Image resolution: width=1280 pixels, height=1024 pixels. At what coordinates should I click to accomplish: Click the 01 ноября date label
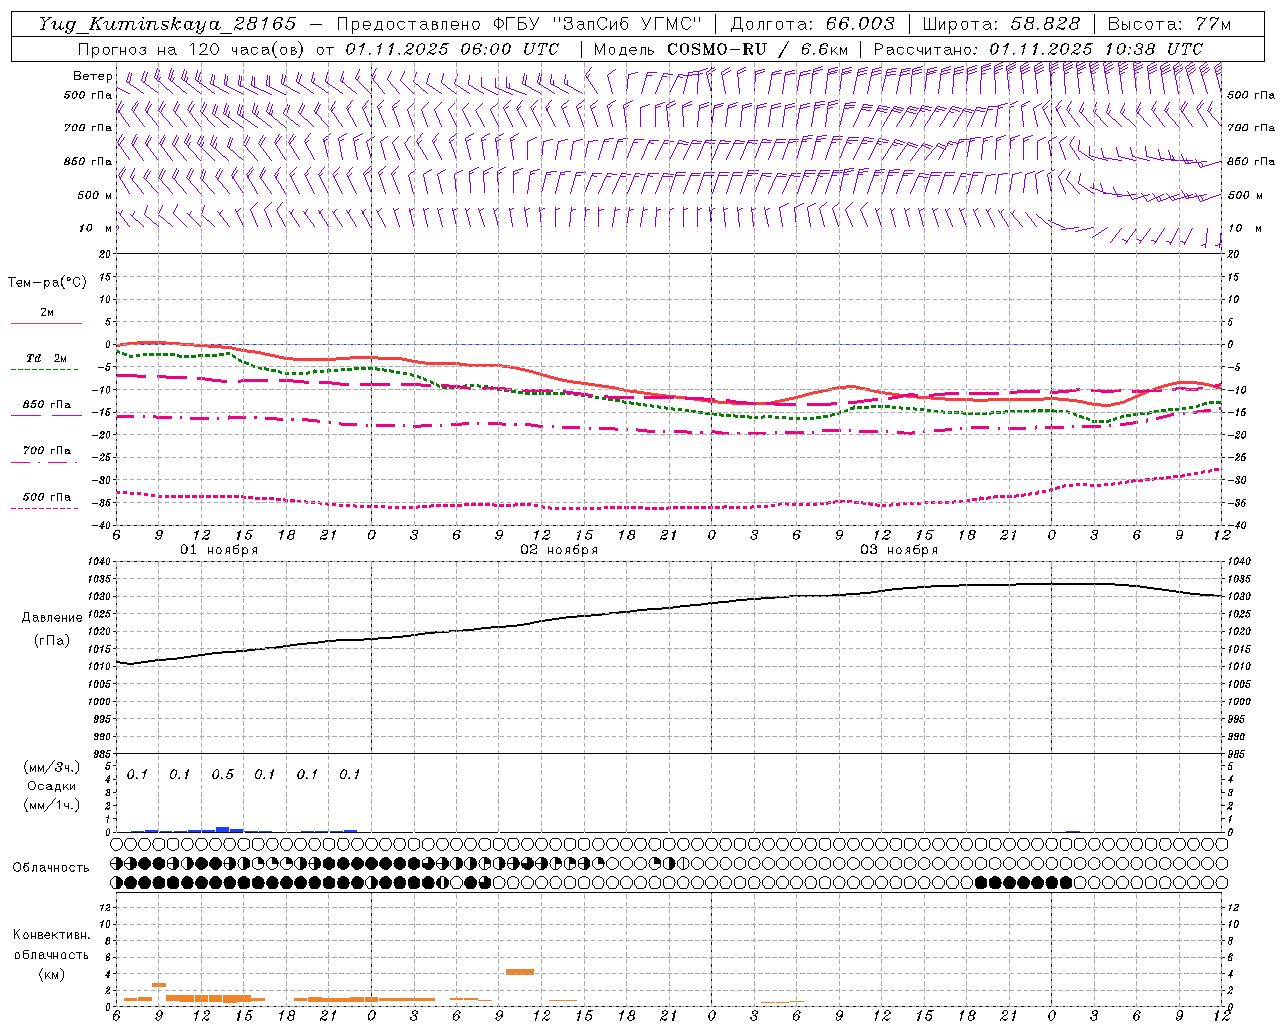[x=219, y=550]
